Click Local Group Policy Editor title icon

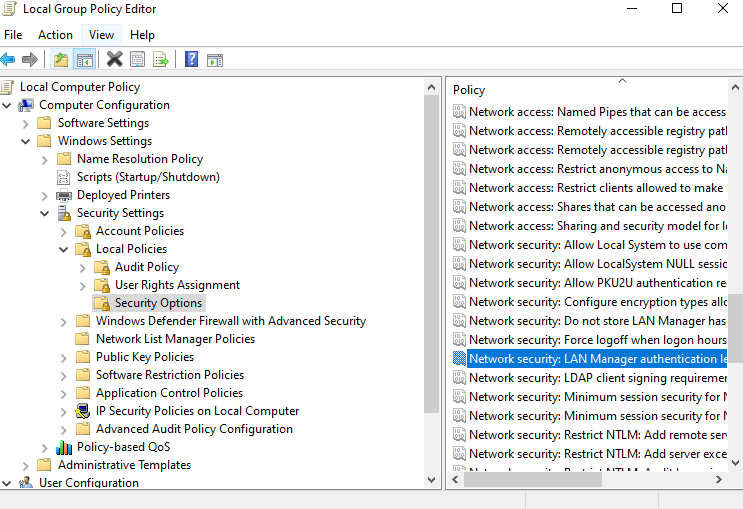click(x=9, y=9)
